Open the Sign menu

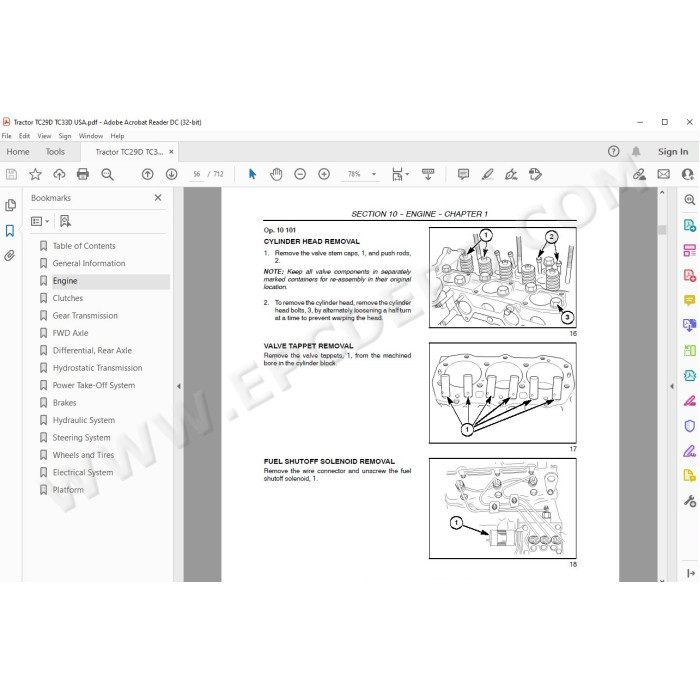pos(65,136)
